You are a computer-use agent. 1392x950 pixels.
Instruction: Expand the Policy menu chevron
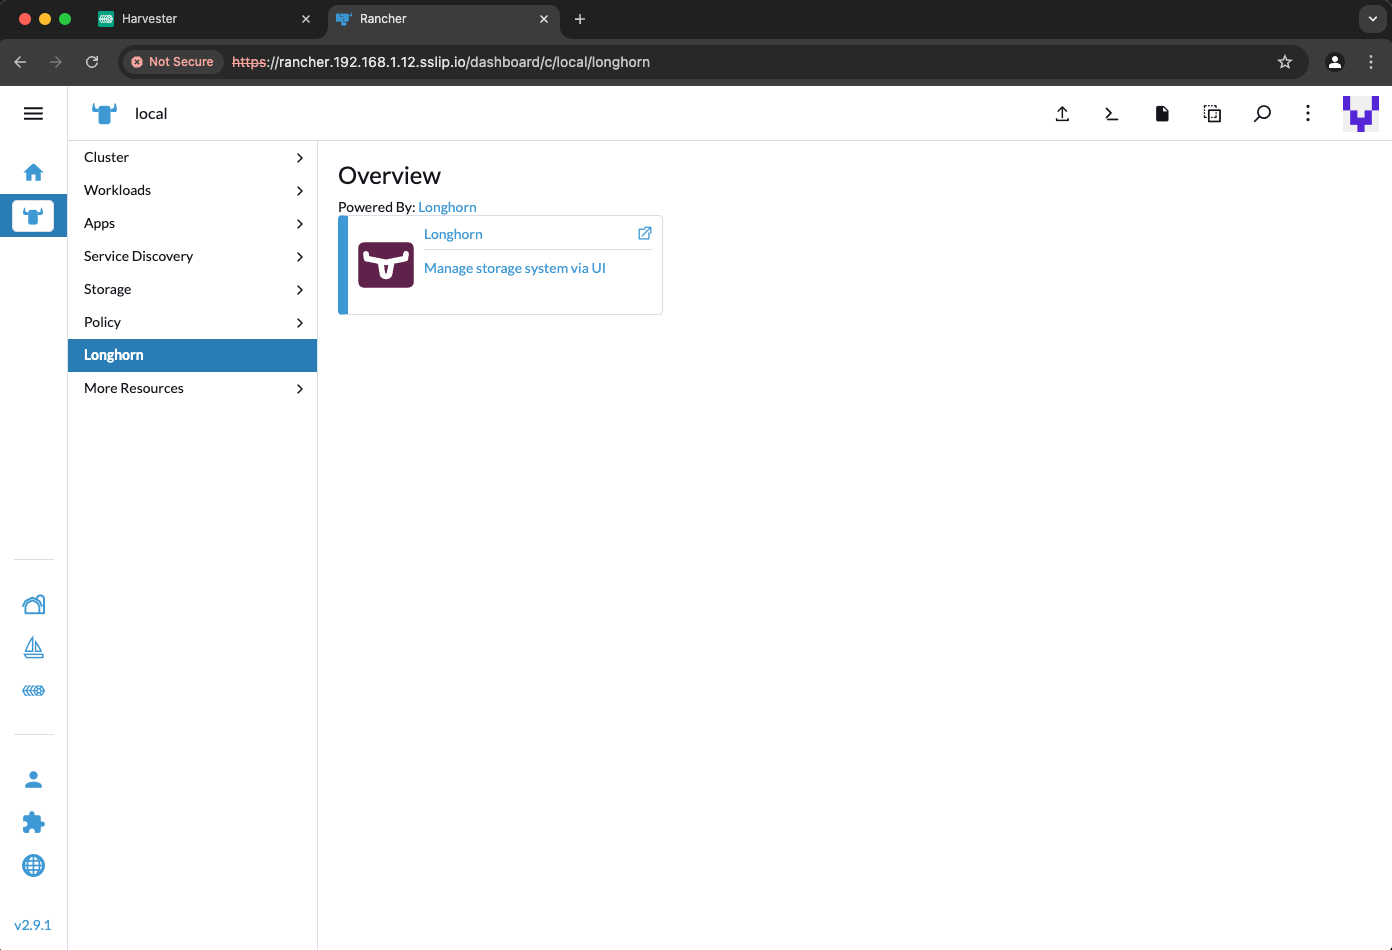(x=299, y=323)
